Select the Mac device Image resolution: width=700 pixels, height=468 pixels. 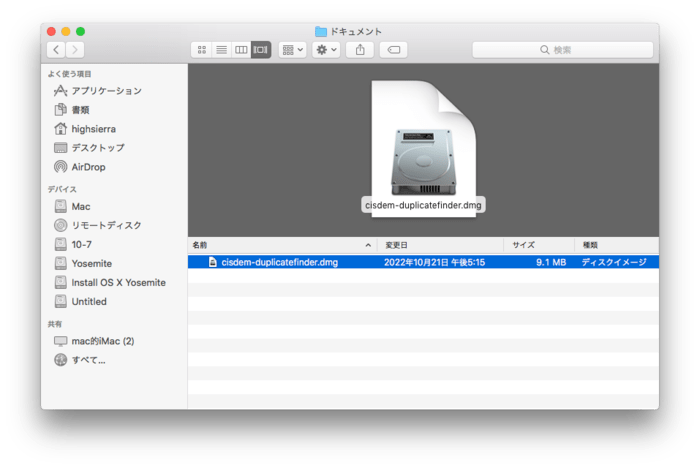(81, 206)
